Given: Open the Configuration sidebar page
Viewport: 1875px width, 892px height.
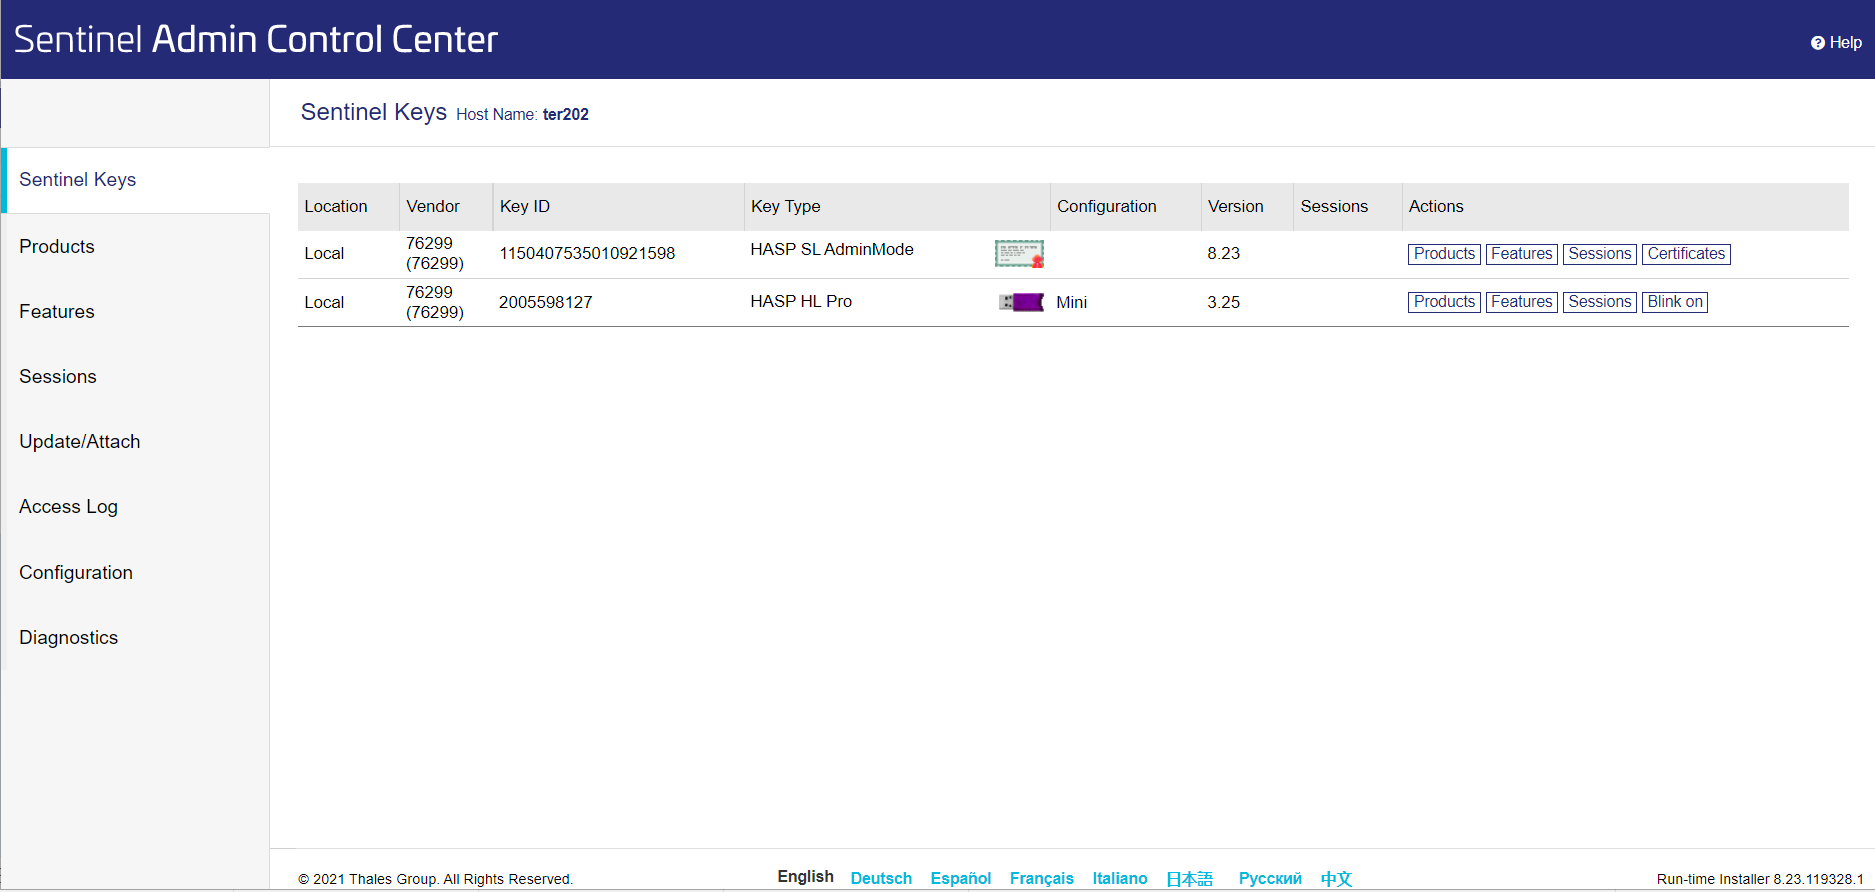Looking at the screenshot, I should coord(76,573).
